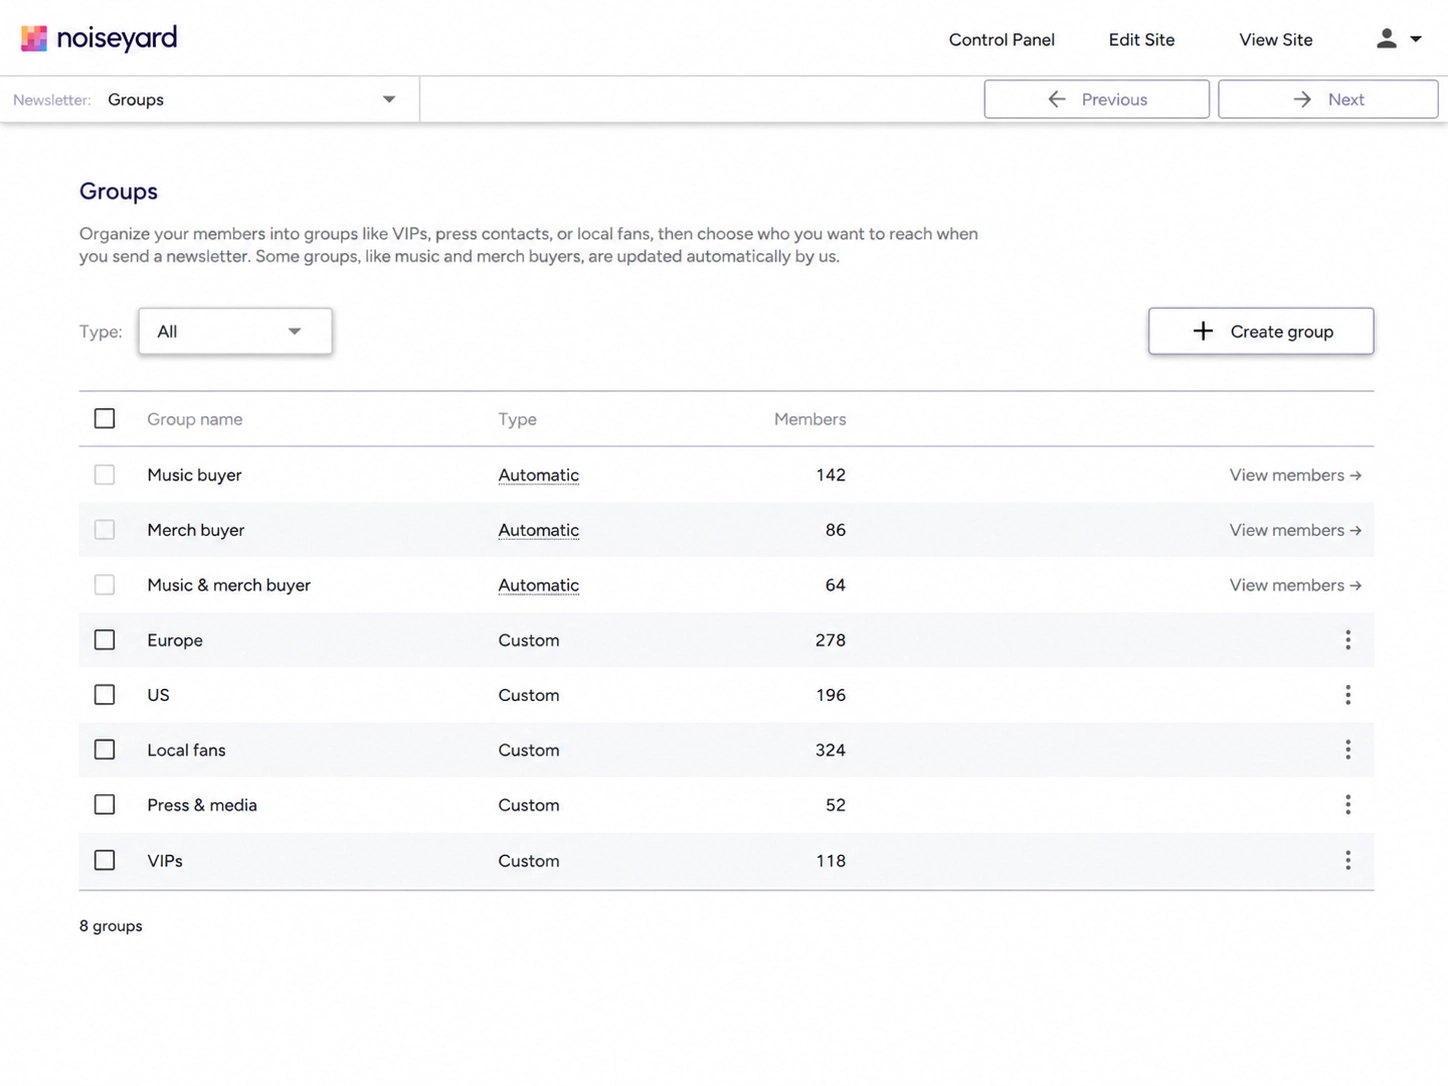Click the Previous button

(x=1096, y=99)
